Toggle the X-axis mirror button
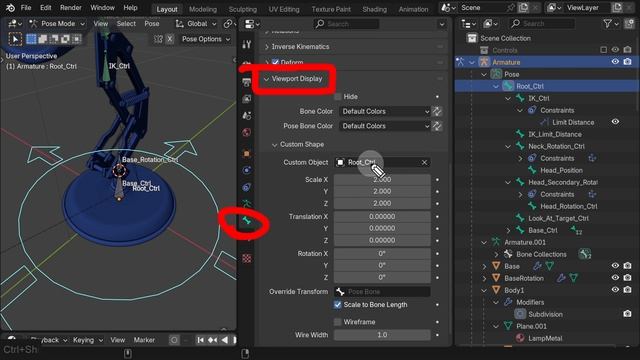 coord(170,39)
